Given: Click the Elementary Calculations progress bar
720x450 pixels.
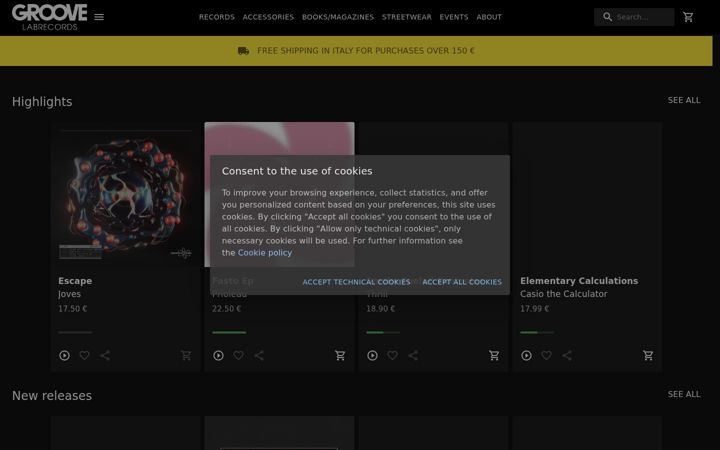Looking at the screenshot, I should [537, 332].
